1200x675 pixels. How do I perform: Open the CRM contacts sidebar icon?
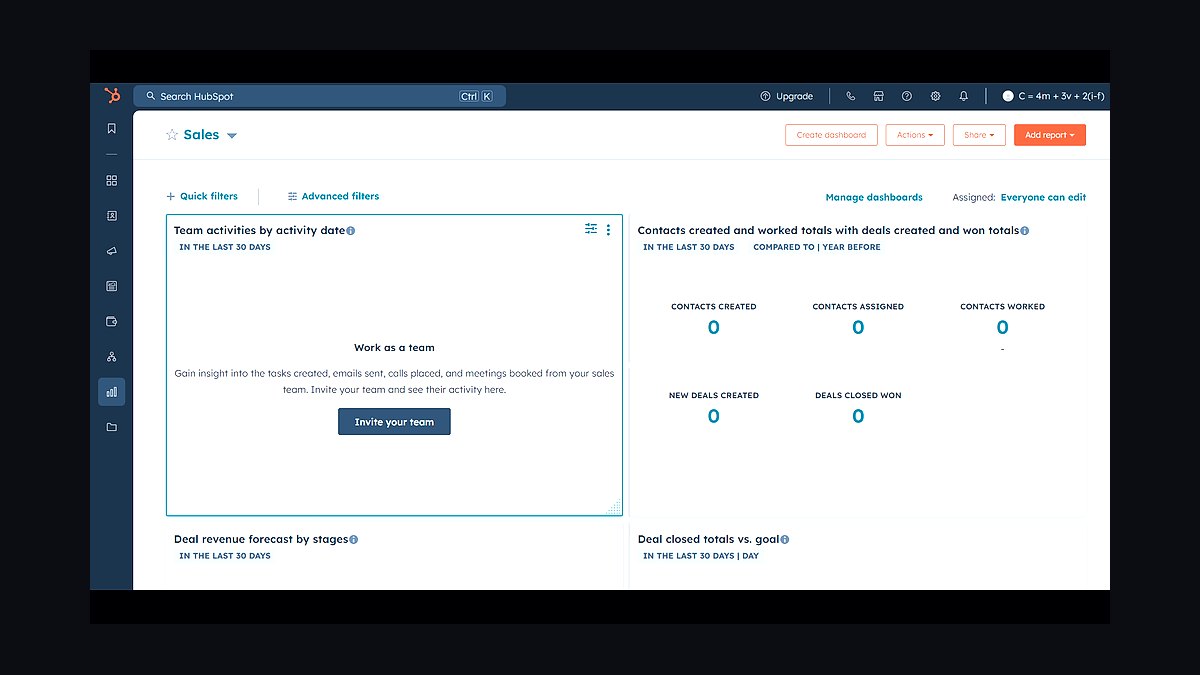tap(112, 216)
